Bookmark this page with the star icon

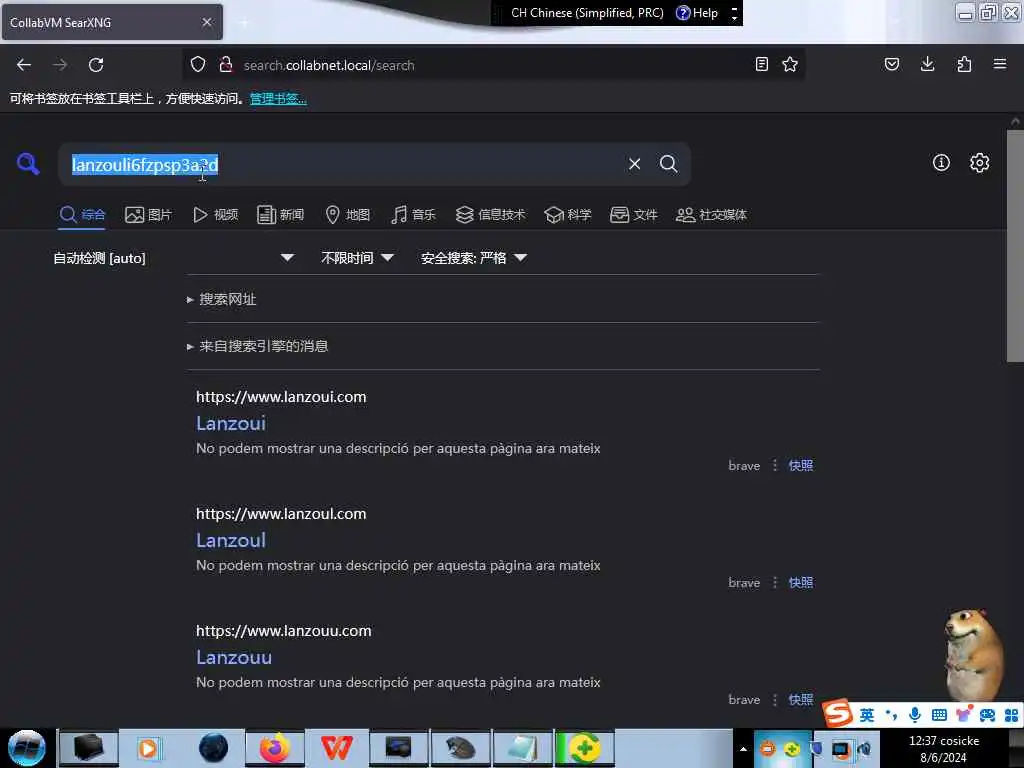790,64
